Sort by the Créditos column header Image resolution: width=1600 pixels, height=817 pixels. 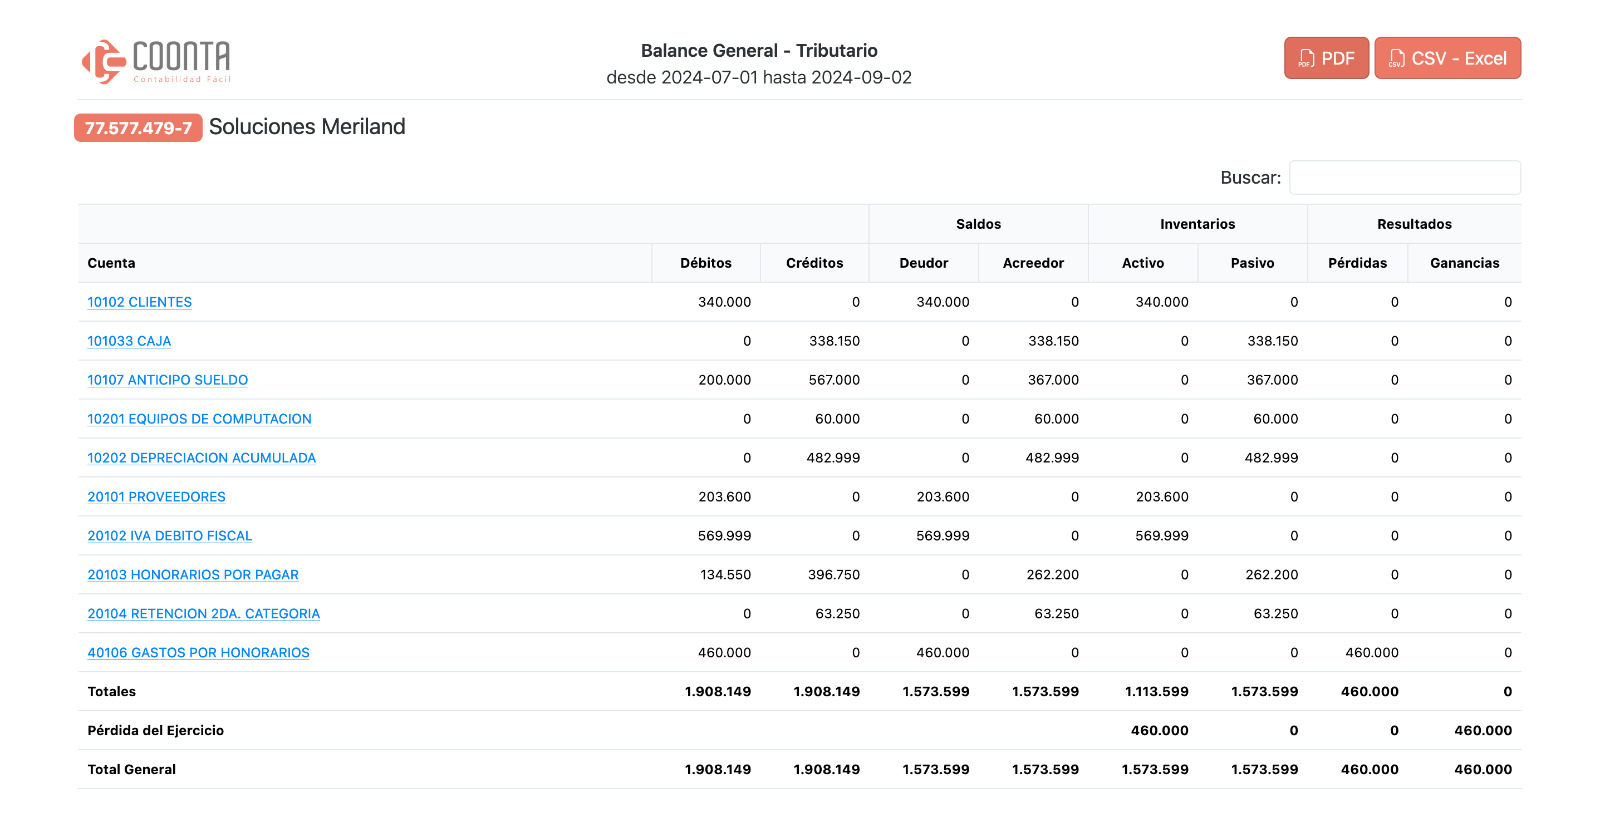pos(814,263)
